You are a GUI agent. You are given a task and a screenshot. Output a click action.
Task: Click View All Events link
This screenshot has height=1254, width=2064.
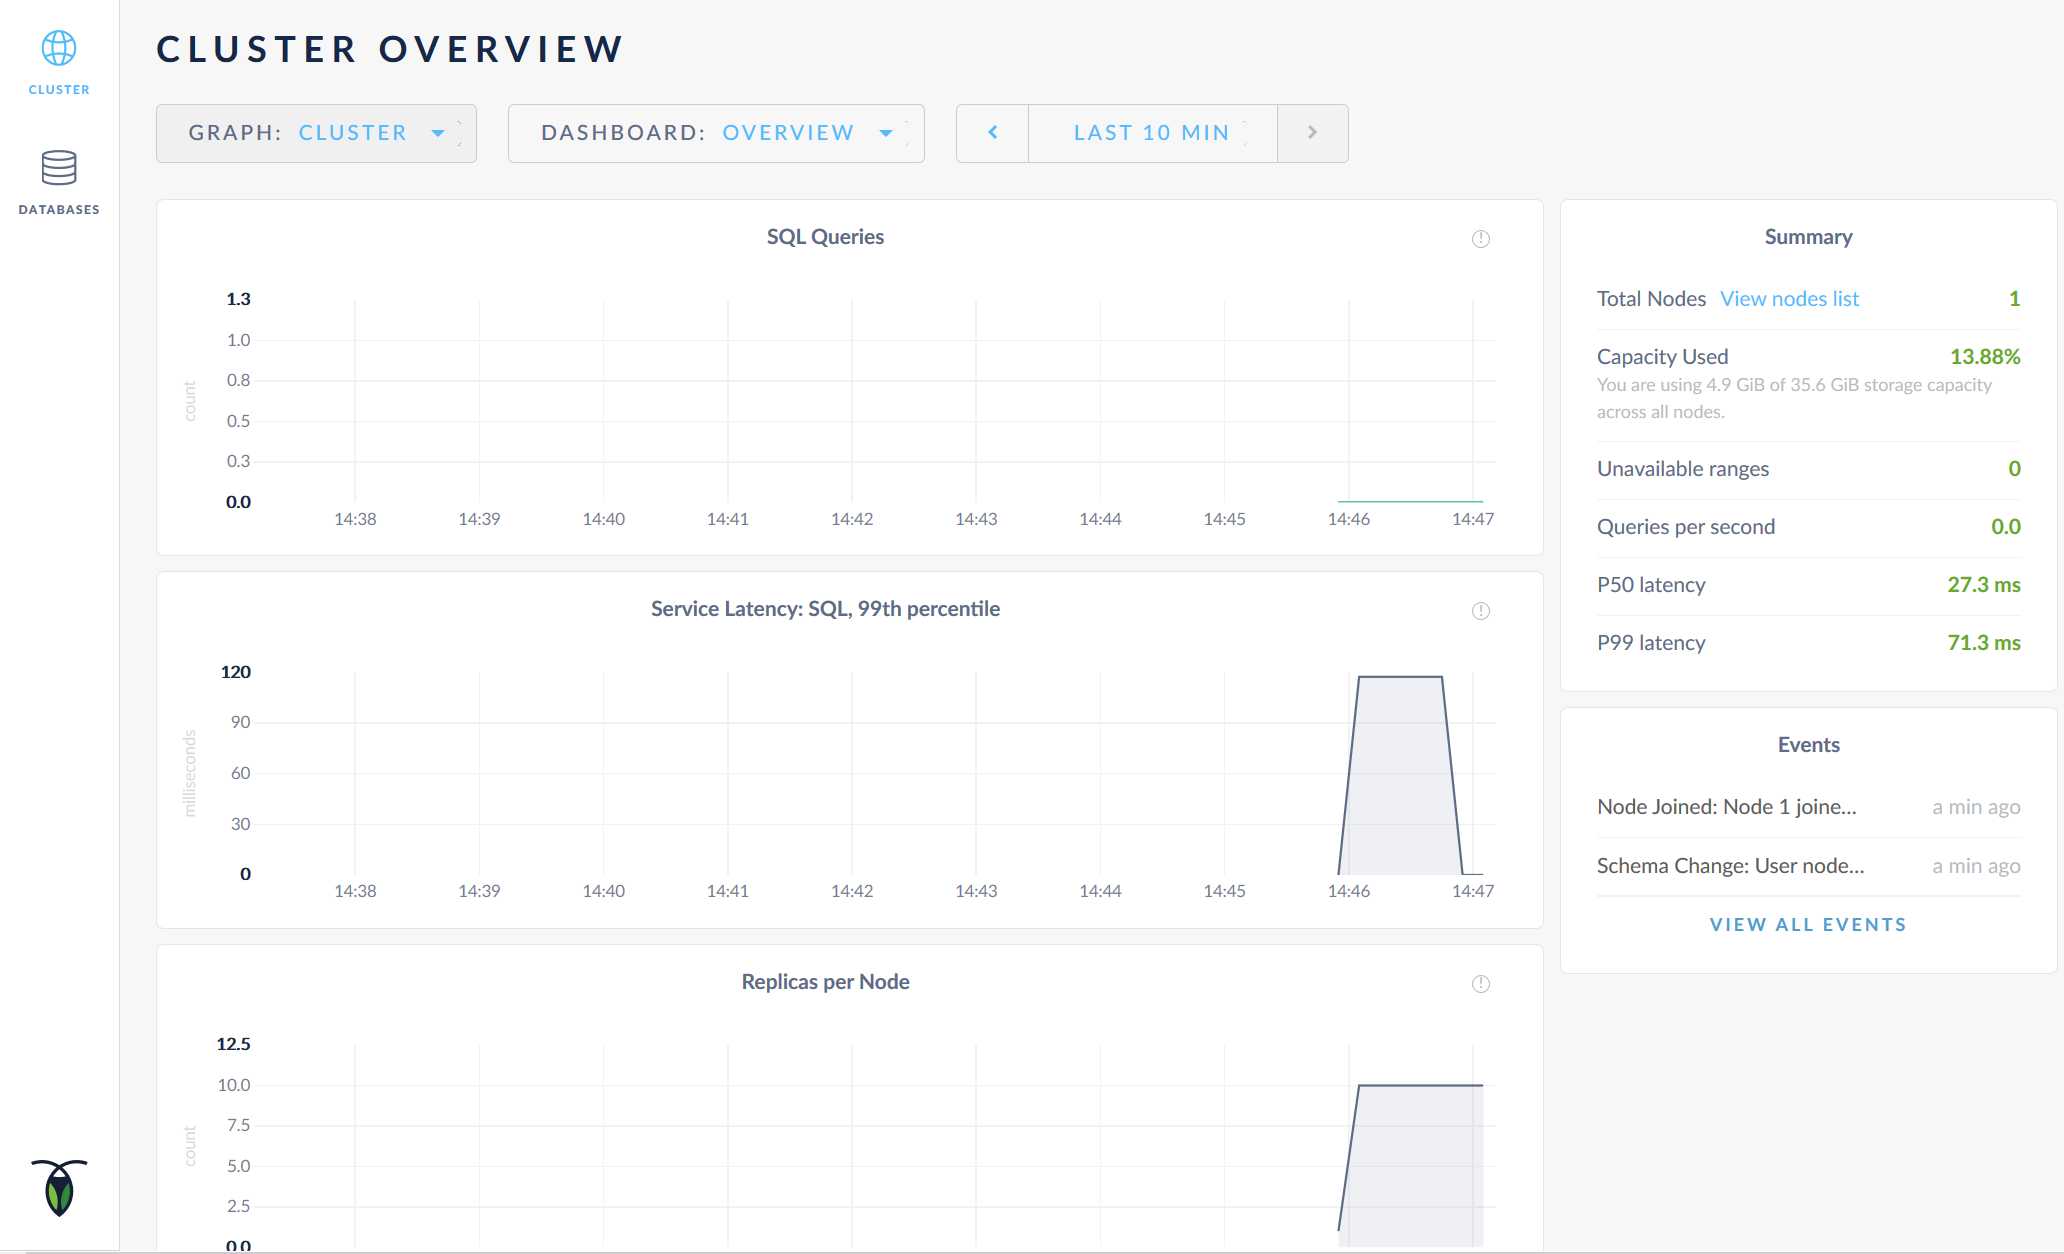point(1808,924)
